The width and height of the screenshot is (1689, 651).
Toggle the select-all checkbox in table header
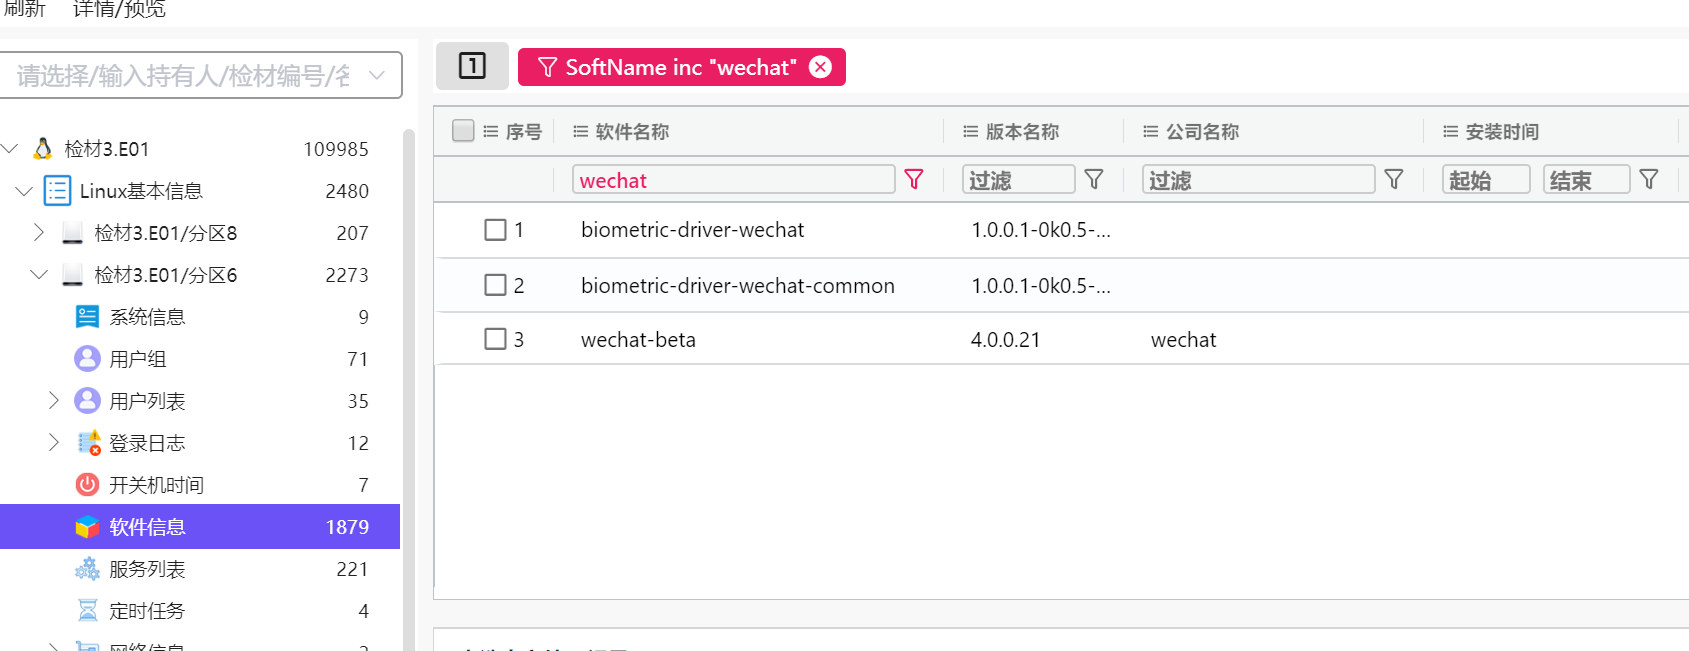pyautogui.click(x=463, y=131)
